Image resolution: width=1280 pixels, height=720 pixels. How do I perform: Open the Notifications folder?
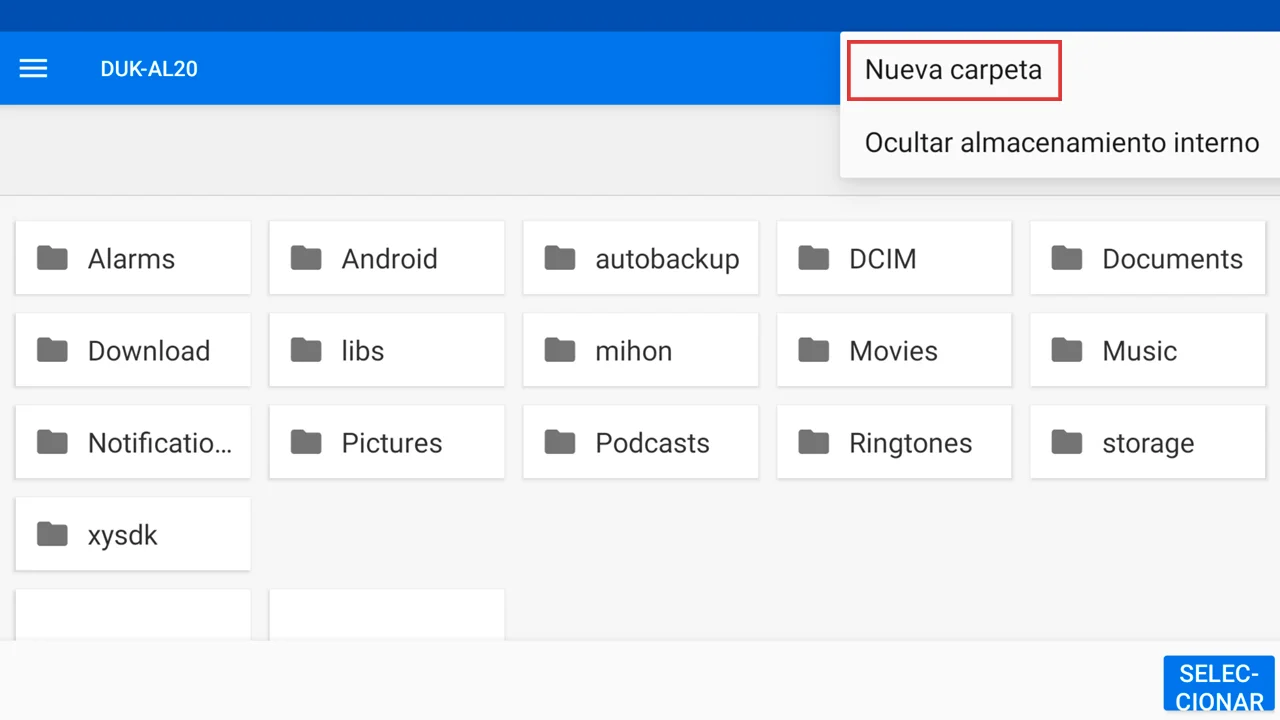click(133, 443)
